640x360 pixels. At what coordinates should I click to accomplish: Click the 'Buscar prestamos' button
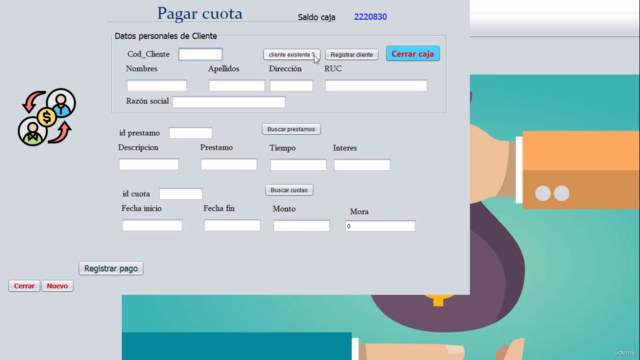tap(291, 129)
